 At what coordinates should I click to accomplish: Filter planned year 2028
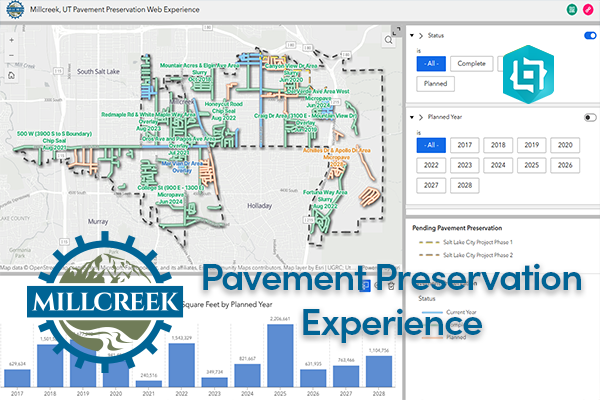click(x=465, y=186)
